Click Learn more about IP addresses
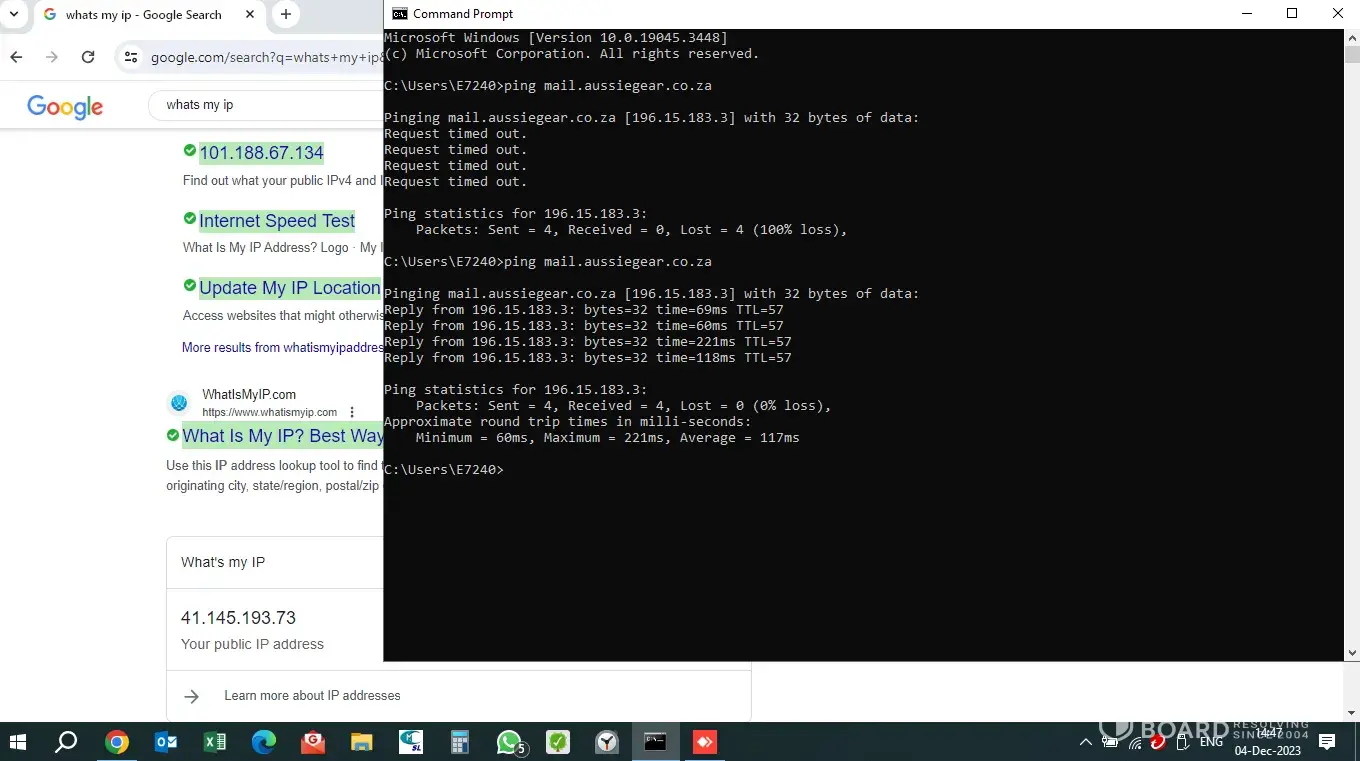This screenshot has width=1360, height=761. [x=312, y=696]
